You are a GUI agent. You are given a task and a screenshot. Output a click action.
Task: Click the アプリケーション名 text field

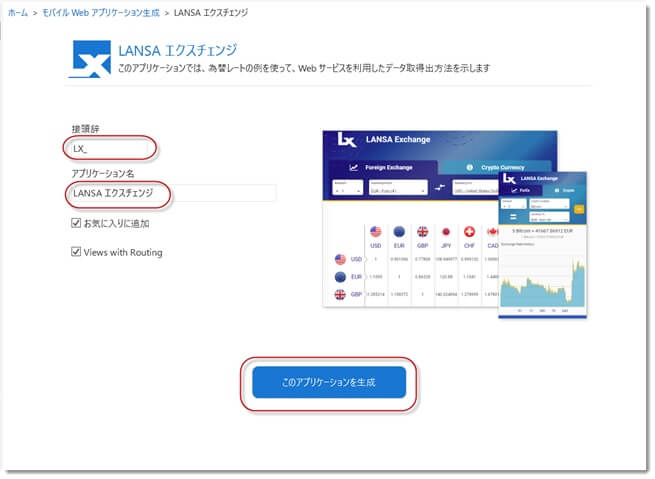tap(170, 193)
